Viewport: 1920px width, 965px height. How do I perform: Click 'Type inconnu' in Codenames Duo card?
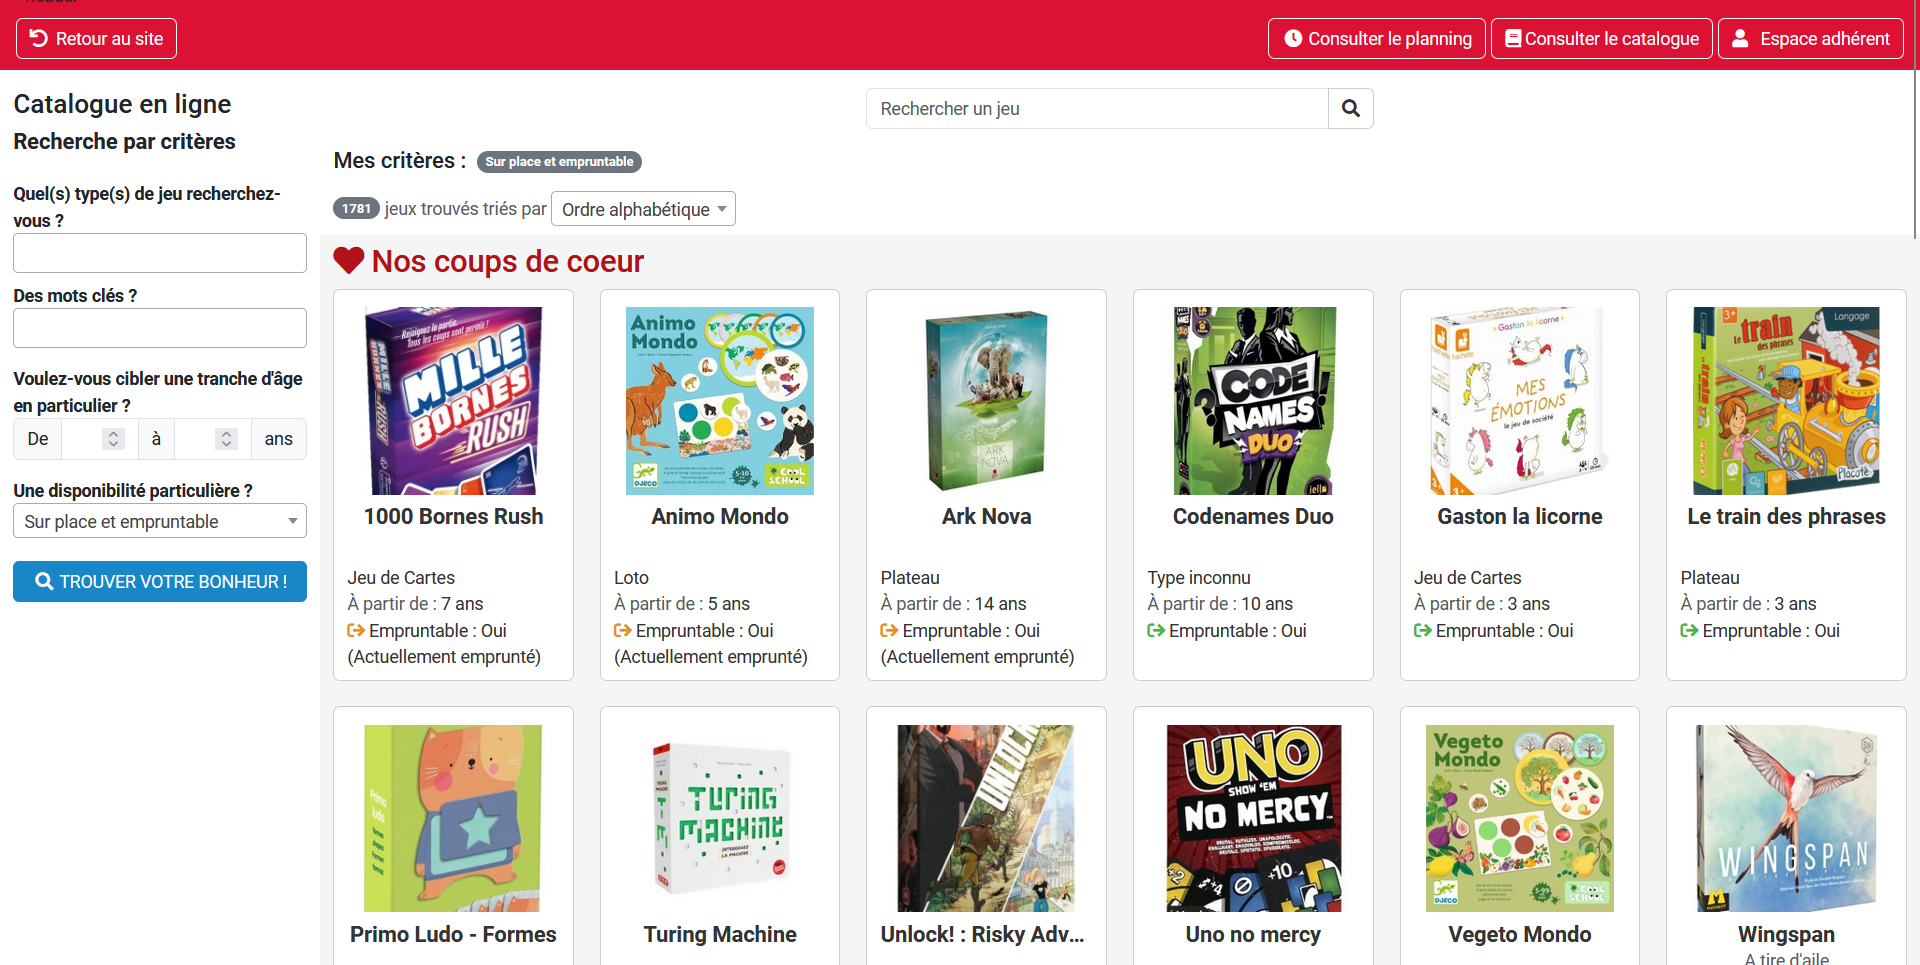[1198, 577]
